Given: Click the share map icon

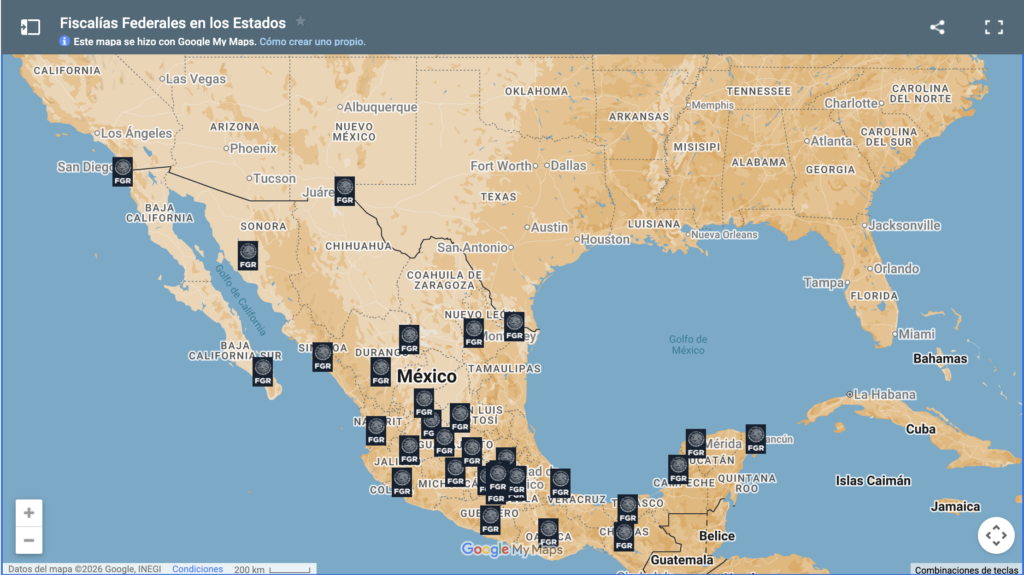Looking at the screenshot, I should click(x=937, y=27).
